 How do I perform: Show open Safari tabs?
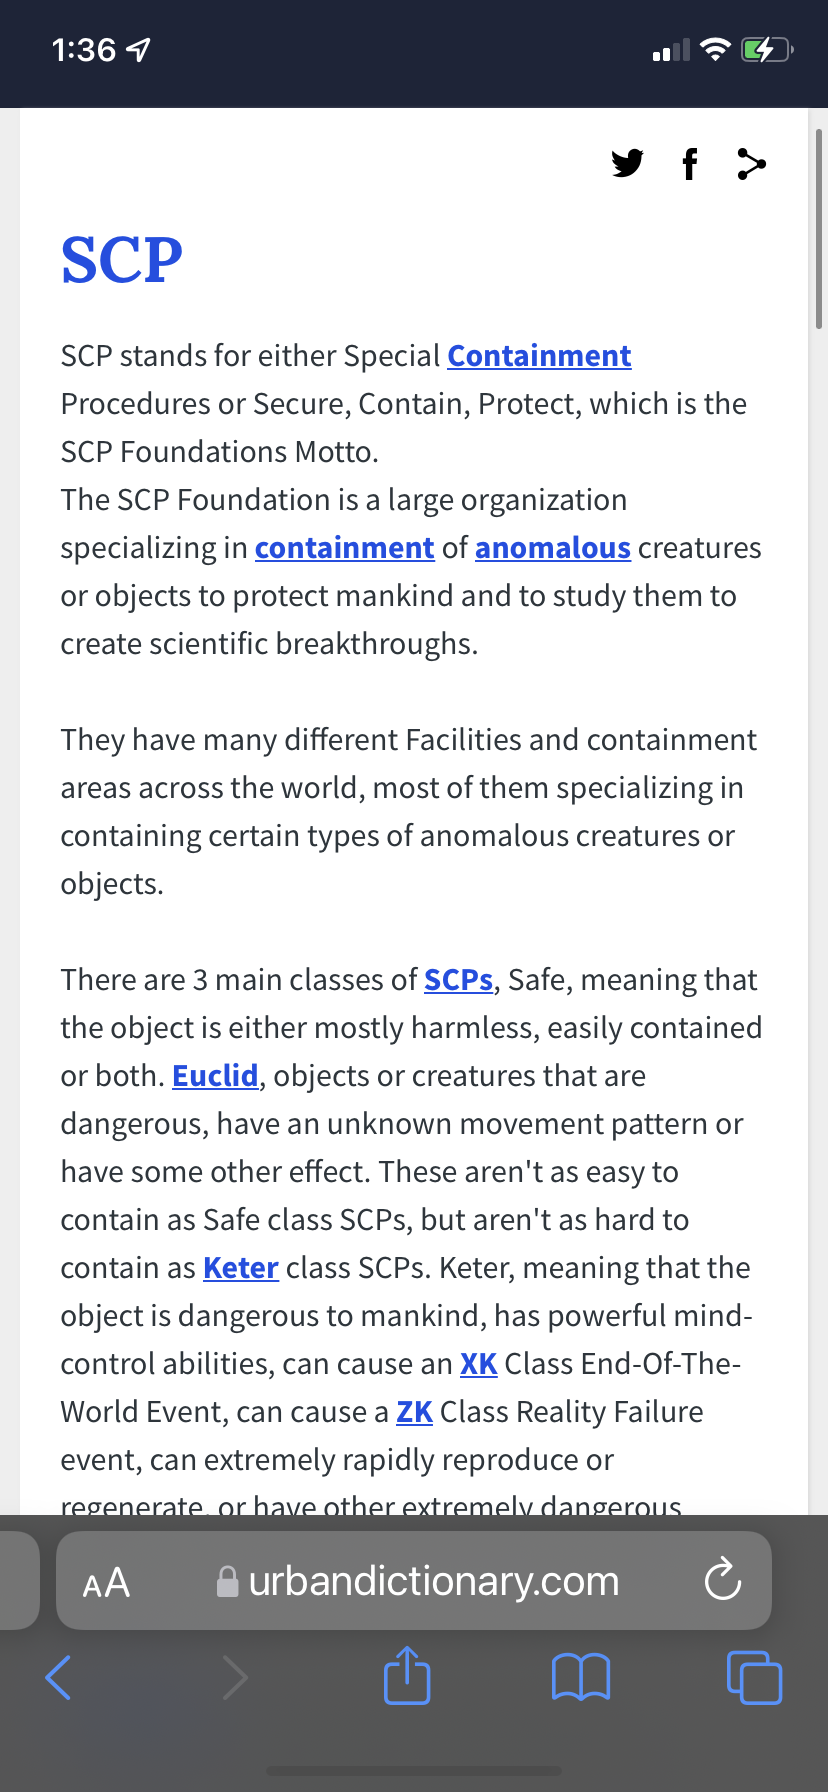click(754, 1677)
